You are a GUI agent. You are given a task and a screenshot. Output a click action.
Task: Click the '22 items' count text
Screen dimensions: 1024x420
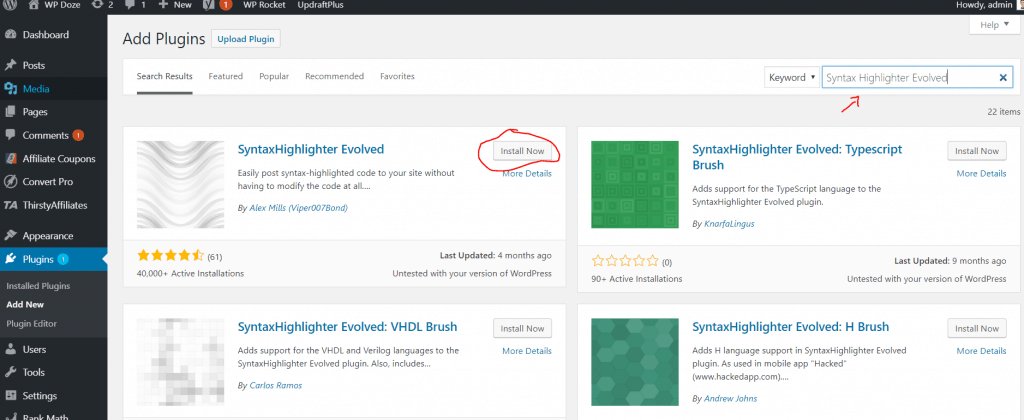1004,112
